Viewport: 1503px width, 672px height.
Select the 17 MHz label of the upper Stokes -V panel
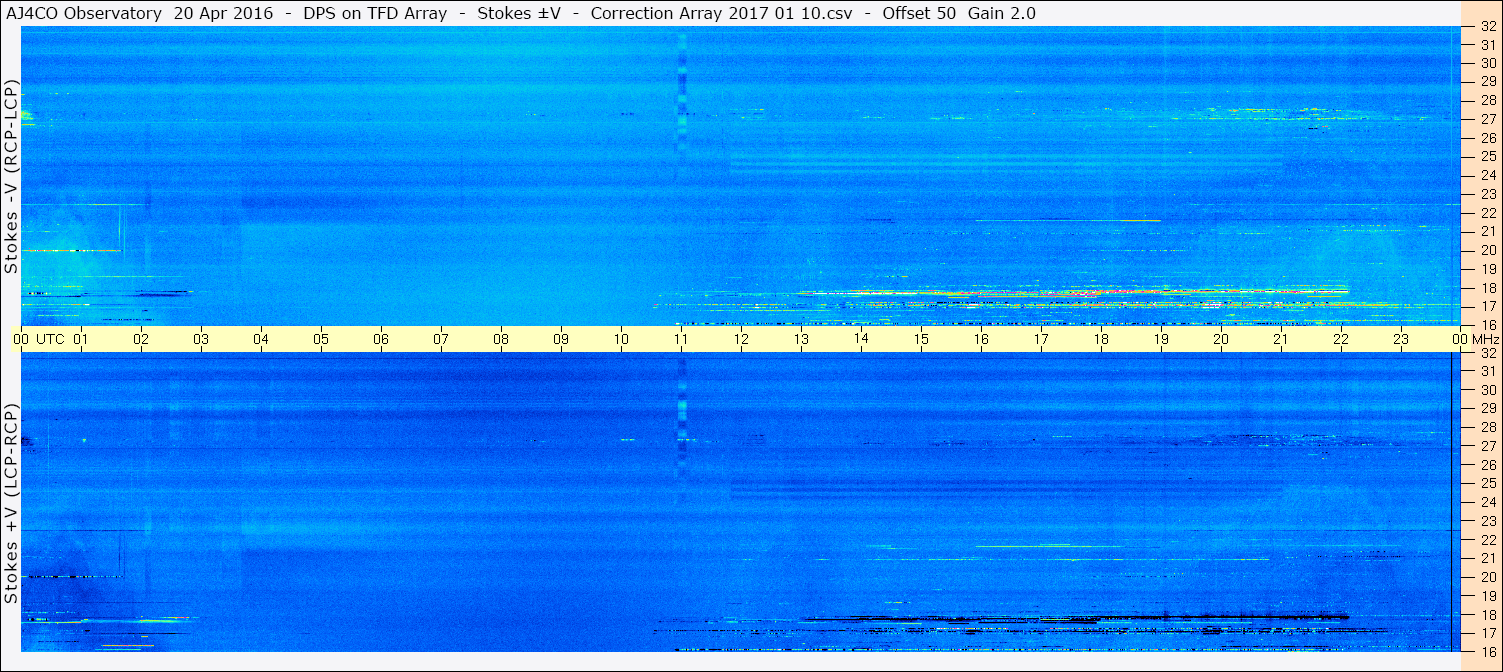1488,306
